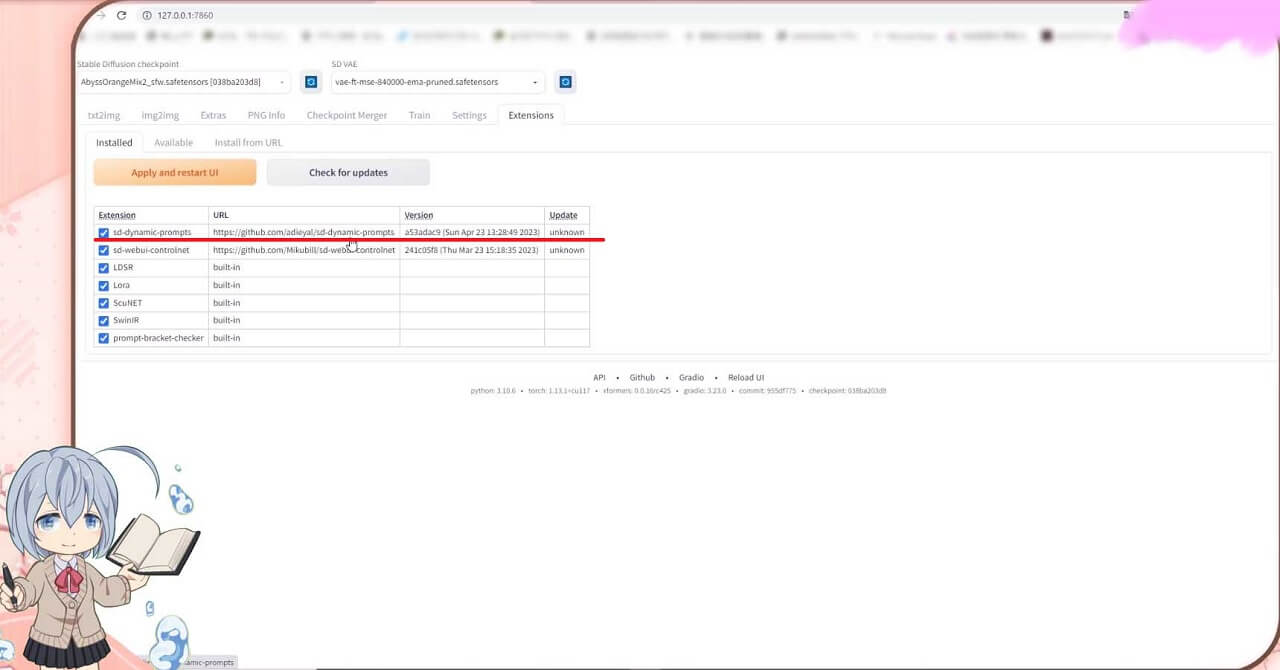Click the browser forward arrow

coord(101,15)
